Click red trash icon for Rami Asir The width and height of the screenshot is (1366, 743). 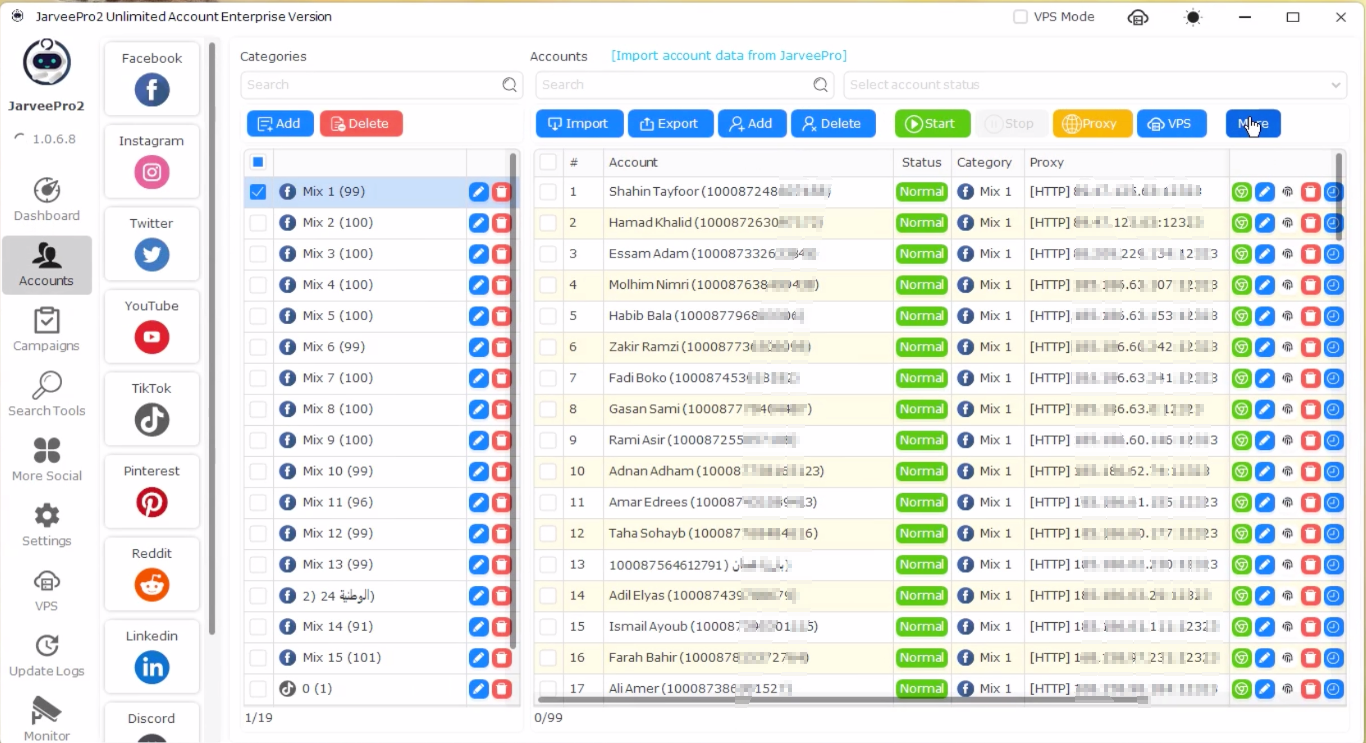pos(1311,440)
